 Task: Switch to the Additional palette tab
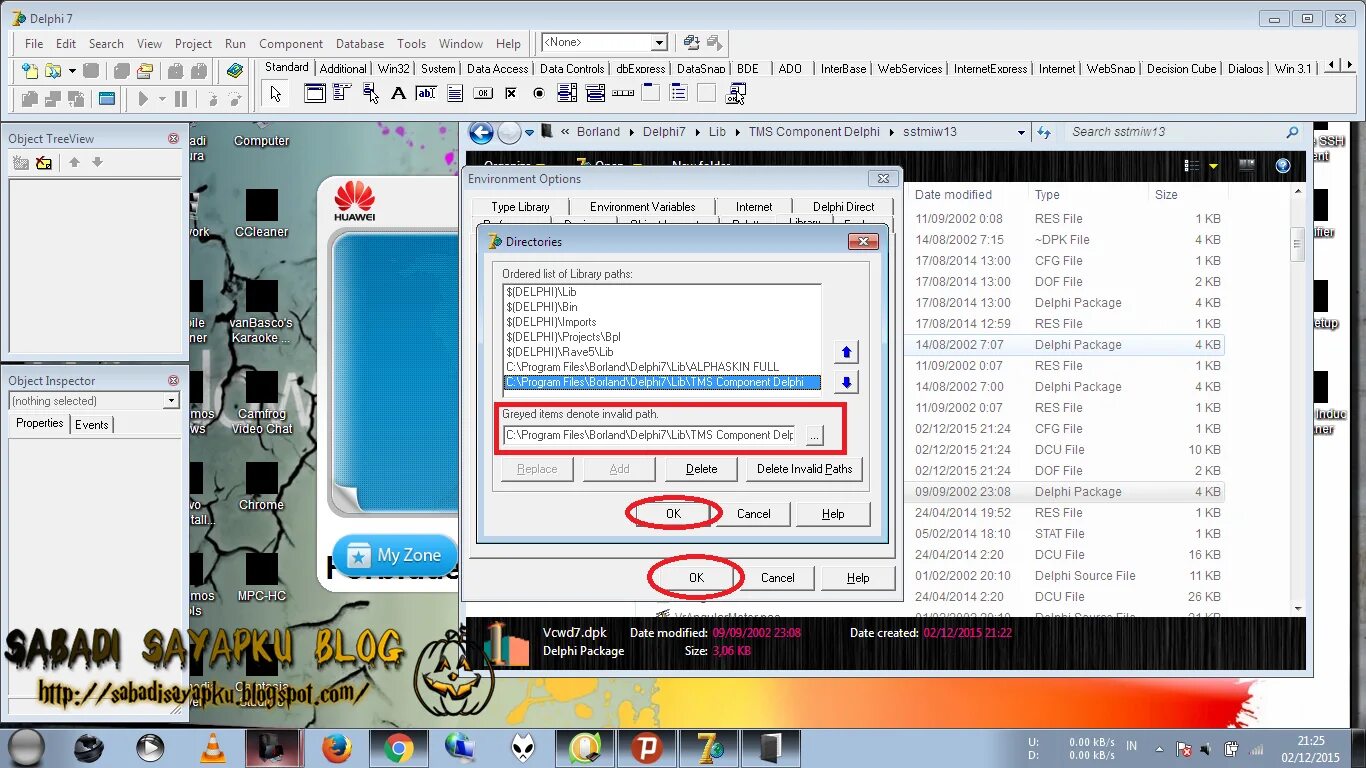343,69
